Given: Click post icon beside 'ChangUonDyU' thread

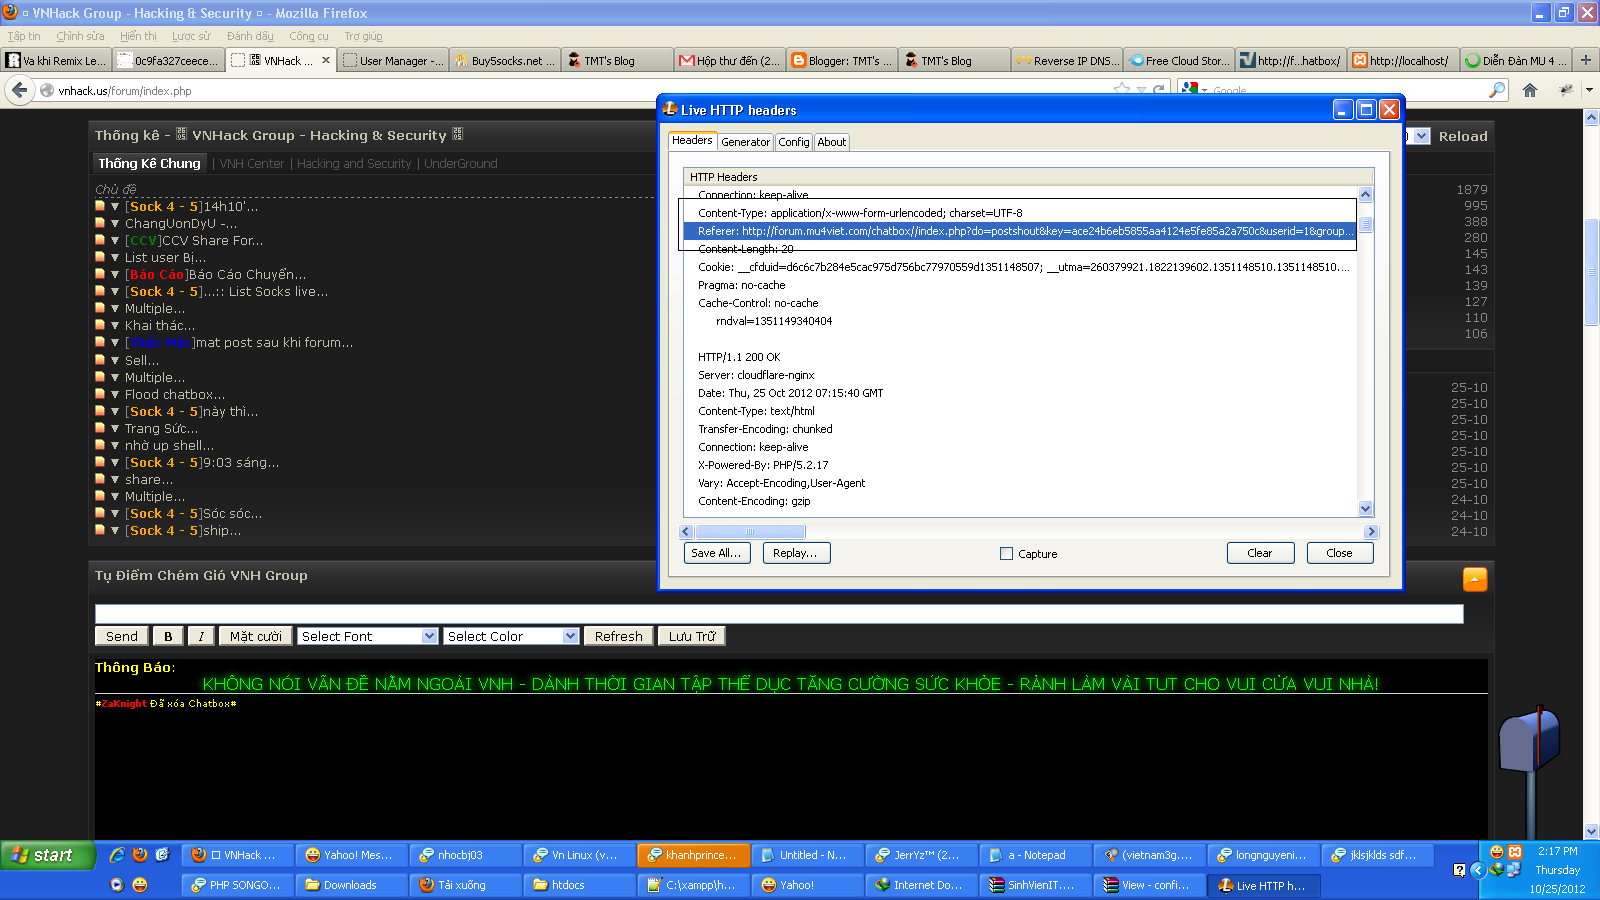Looking at the screenshot, I should pyautogui.click(x=100, y=223).
